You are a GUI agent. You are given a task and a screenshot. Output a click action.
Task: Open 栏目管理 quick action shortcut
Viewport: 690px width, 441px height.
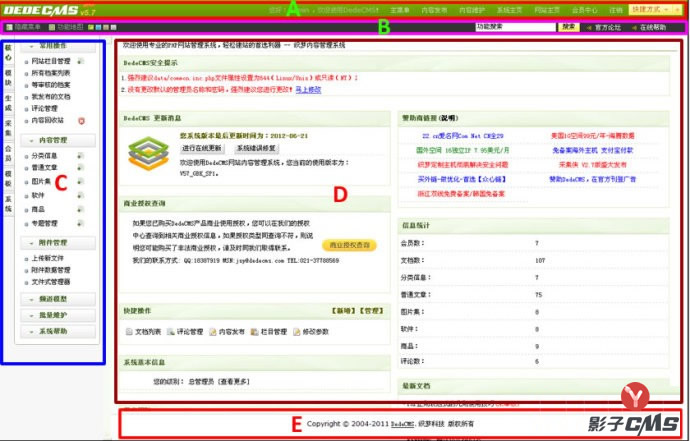(254, 330)
